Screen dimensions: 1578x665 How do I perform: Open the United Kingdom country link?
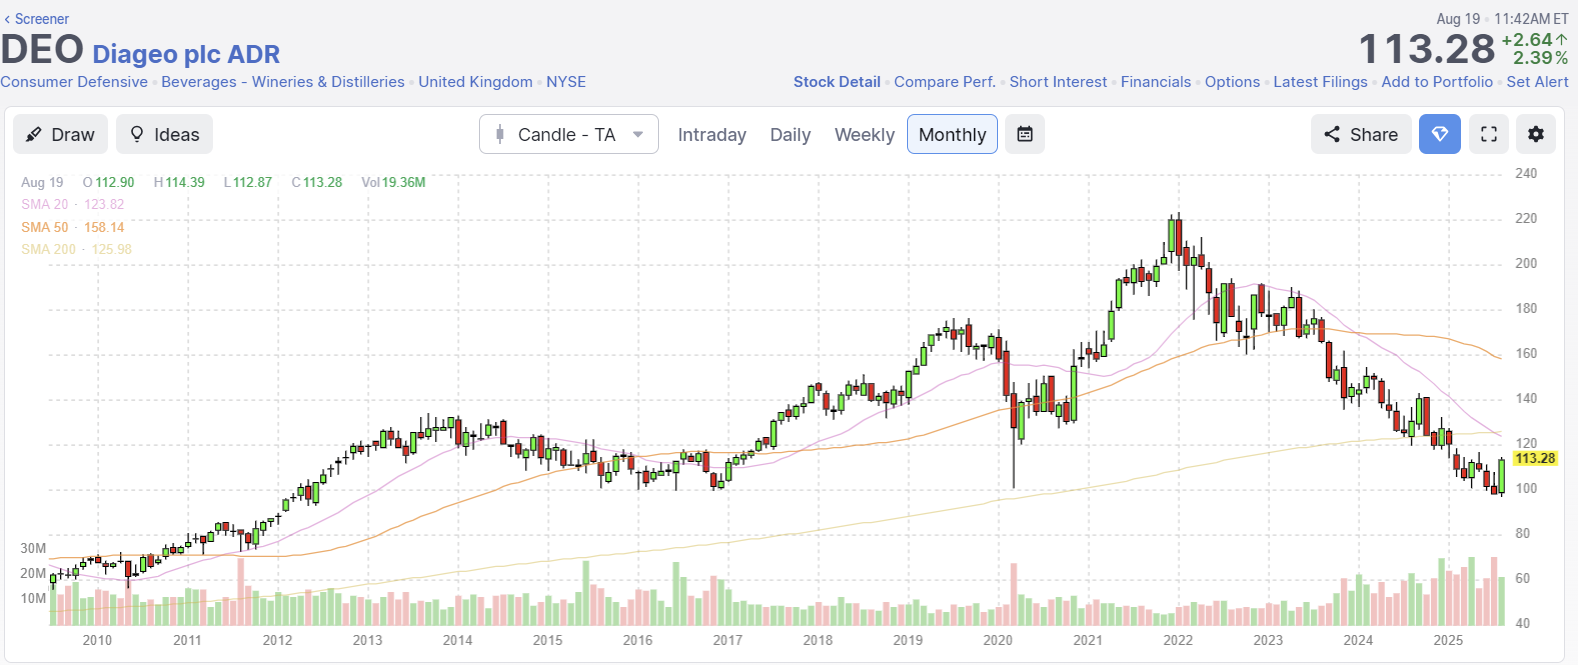click(475, 82)
